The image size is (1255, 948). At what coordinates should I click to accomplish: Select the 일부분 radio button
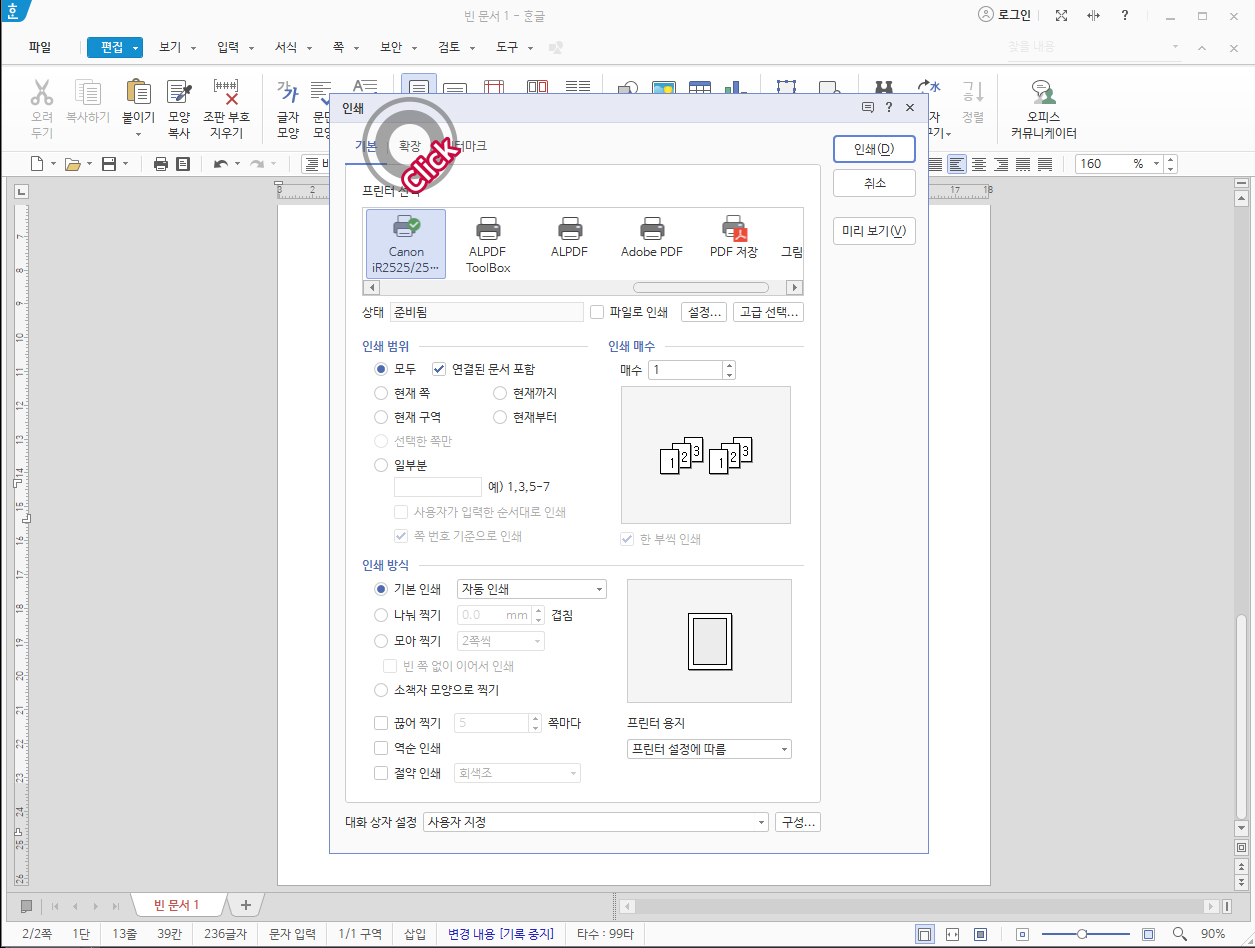pos(380,465)
